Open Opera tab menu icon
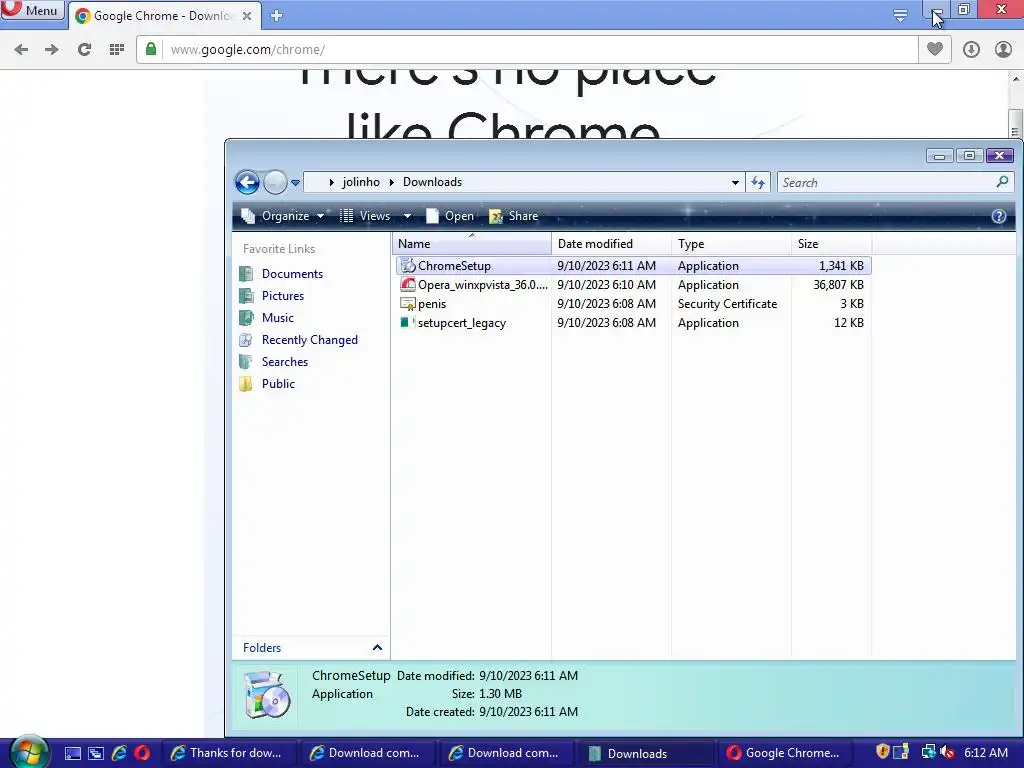This screenshot has height=768, width=1024. click(x=900, y=15)
